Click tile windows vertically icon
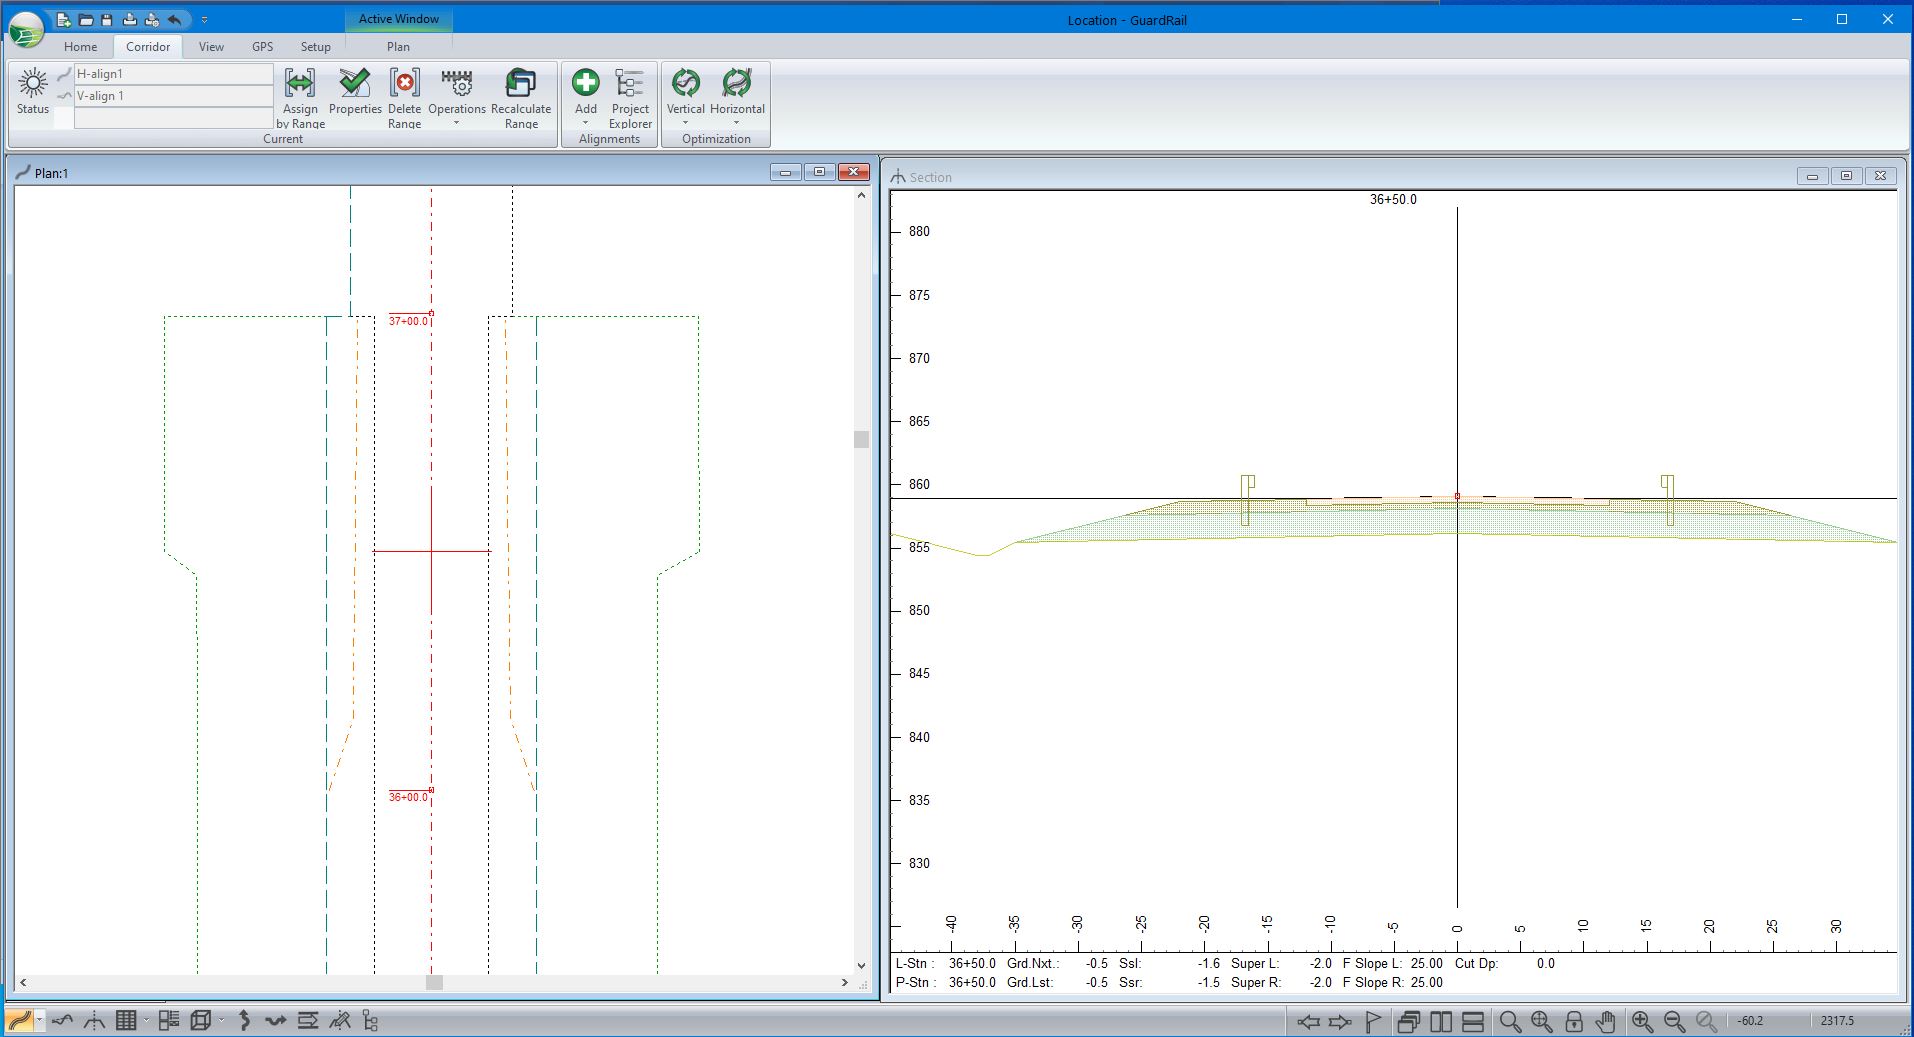The height and width of the screenshot is (1037, 1914). (1441, 1022)
